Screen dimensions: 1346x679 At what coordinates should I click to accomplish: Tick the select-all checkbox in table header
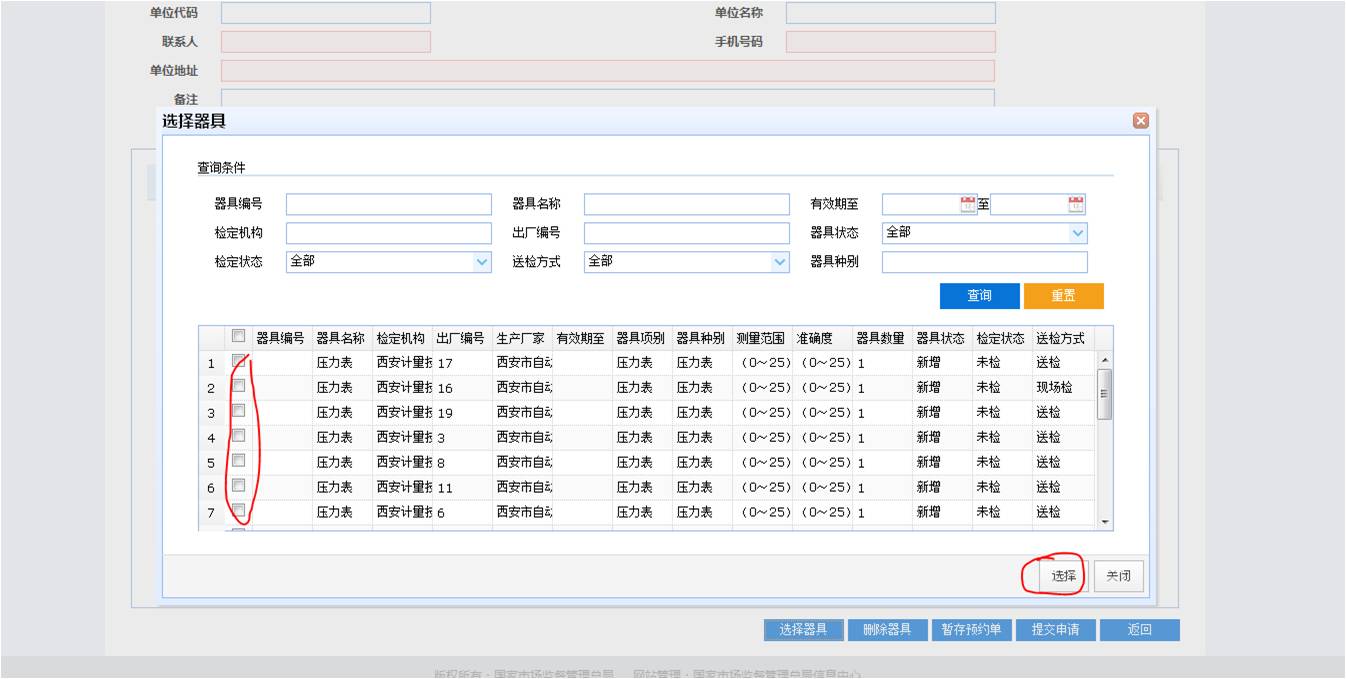(x=238, y=336)
